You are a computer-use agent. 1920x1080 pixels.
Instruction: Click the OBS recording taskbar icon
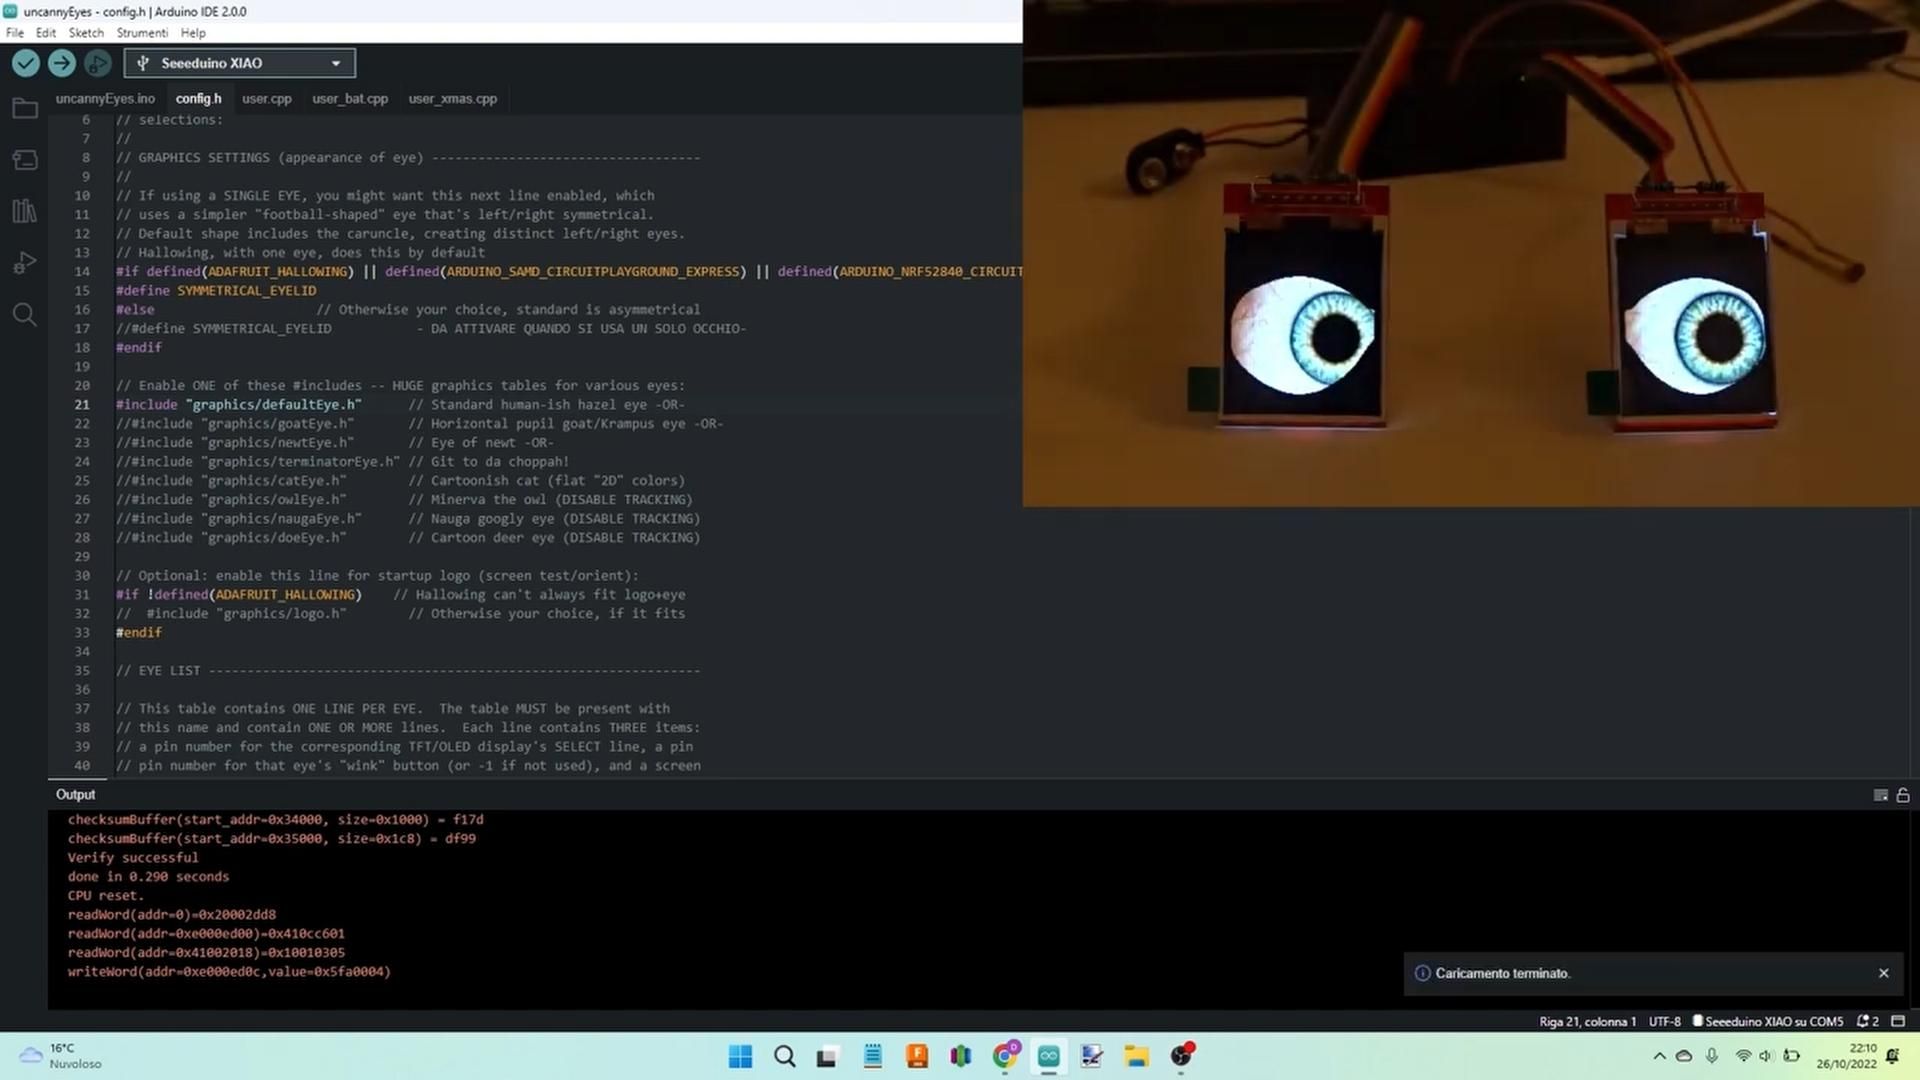[x=1181, y=1056]
